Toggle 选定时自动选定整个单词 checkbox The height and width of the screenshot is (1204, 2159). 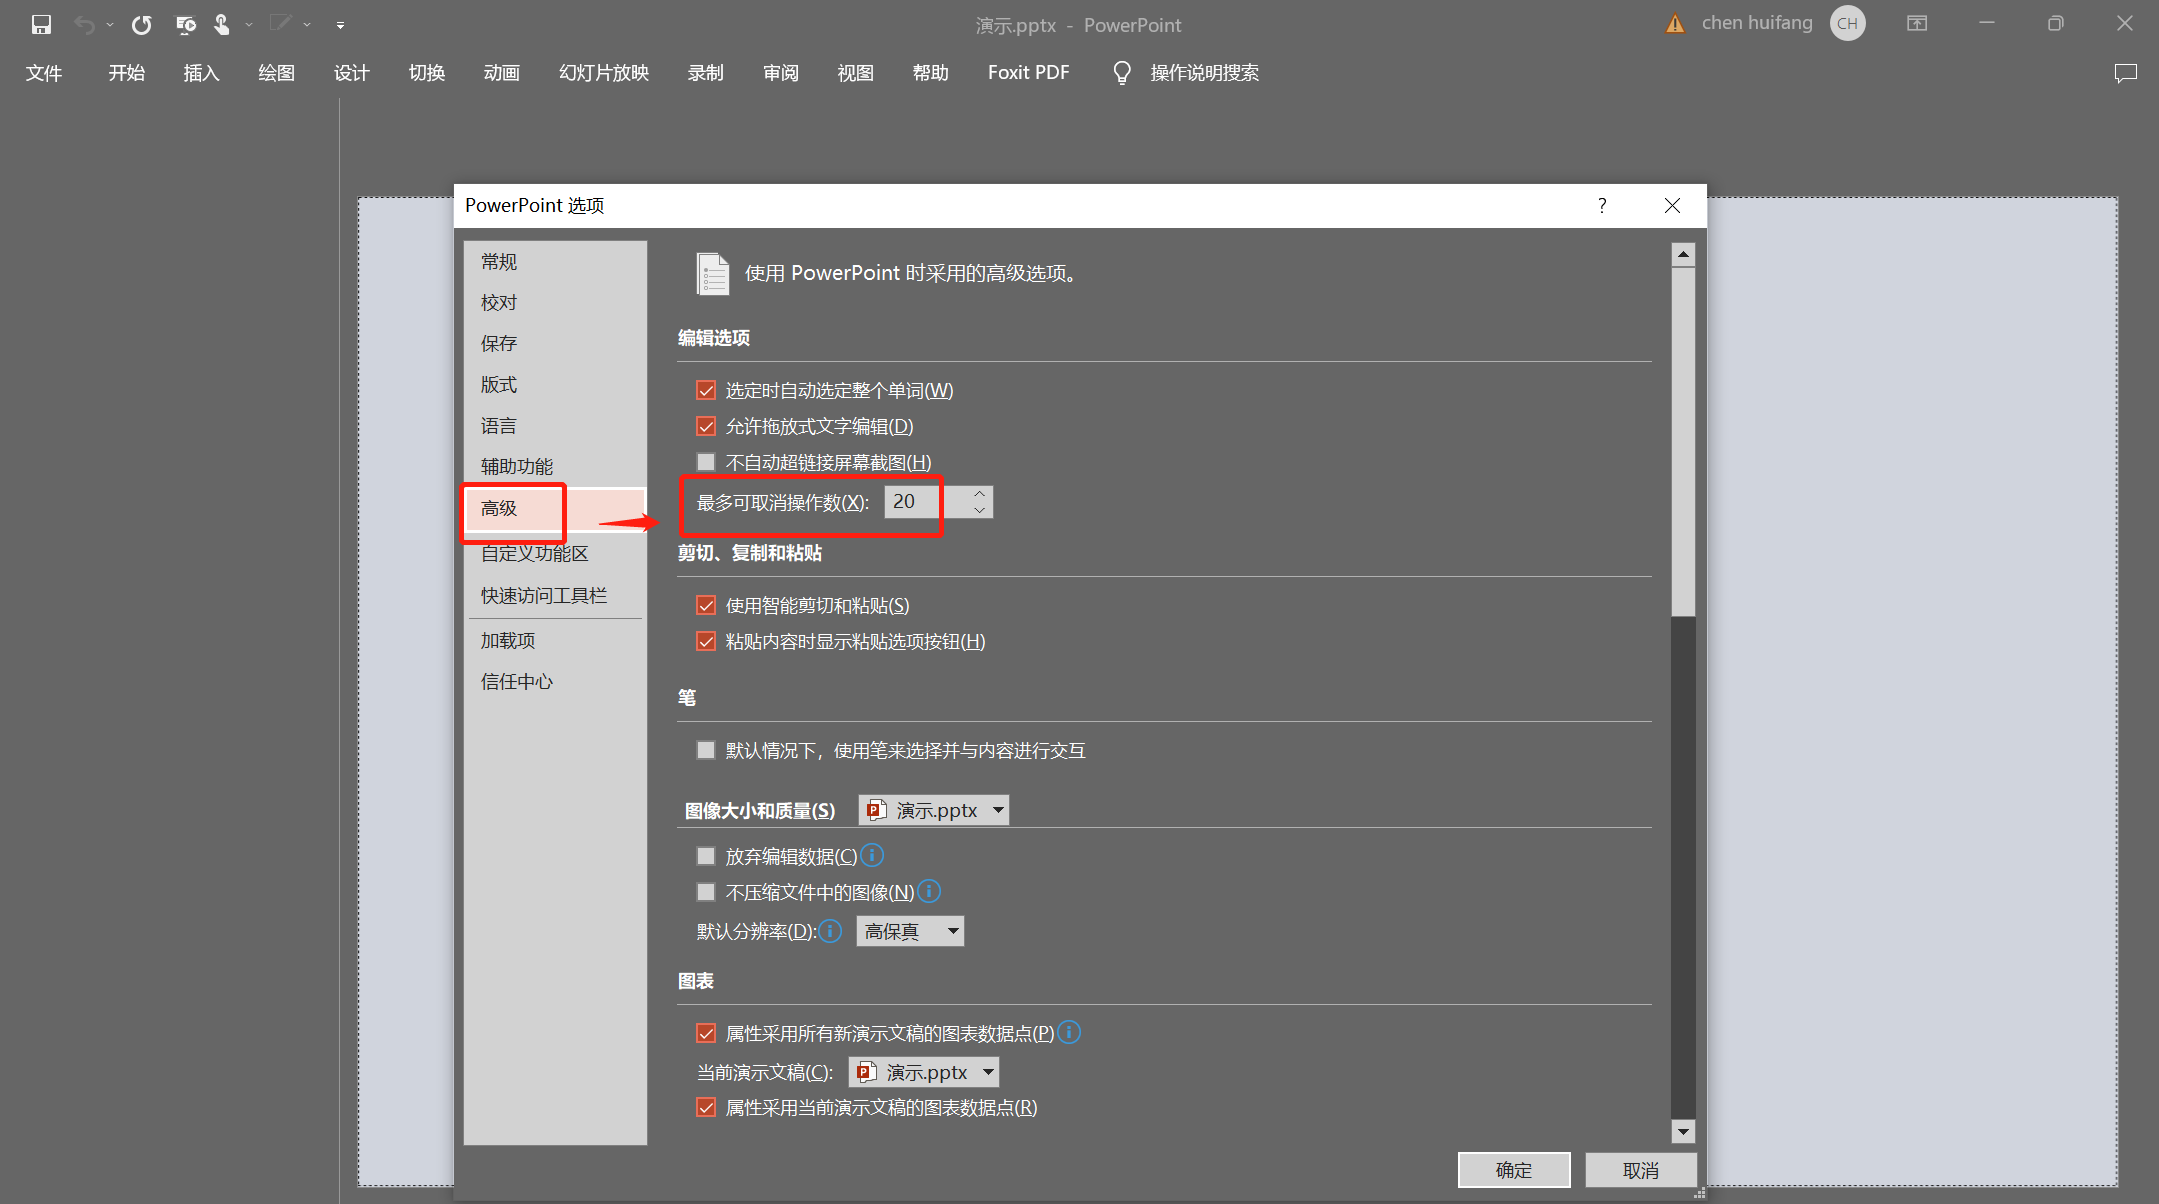pos(706,390)
